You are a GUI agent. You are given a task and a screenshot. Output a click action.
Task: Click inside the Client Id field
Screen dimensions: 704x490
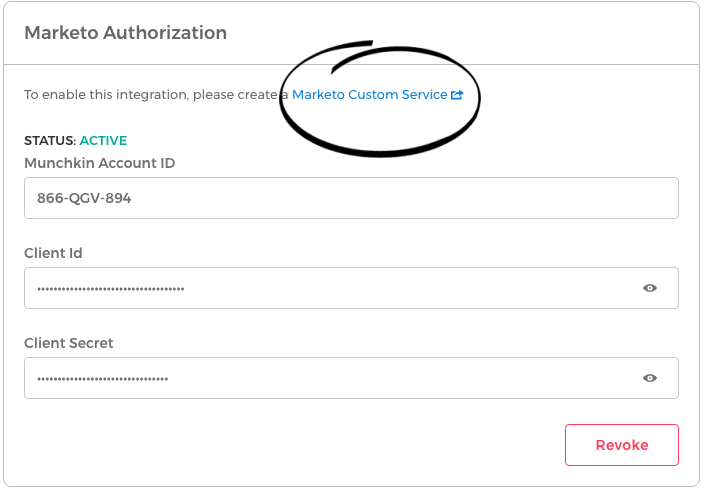pyautogui.click(x=400, y=288)
